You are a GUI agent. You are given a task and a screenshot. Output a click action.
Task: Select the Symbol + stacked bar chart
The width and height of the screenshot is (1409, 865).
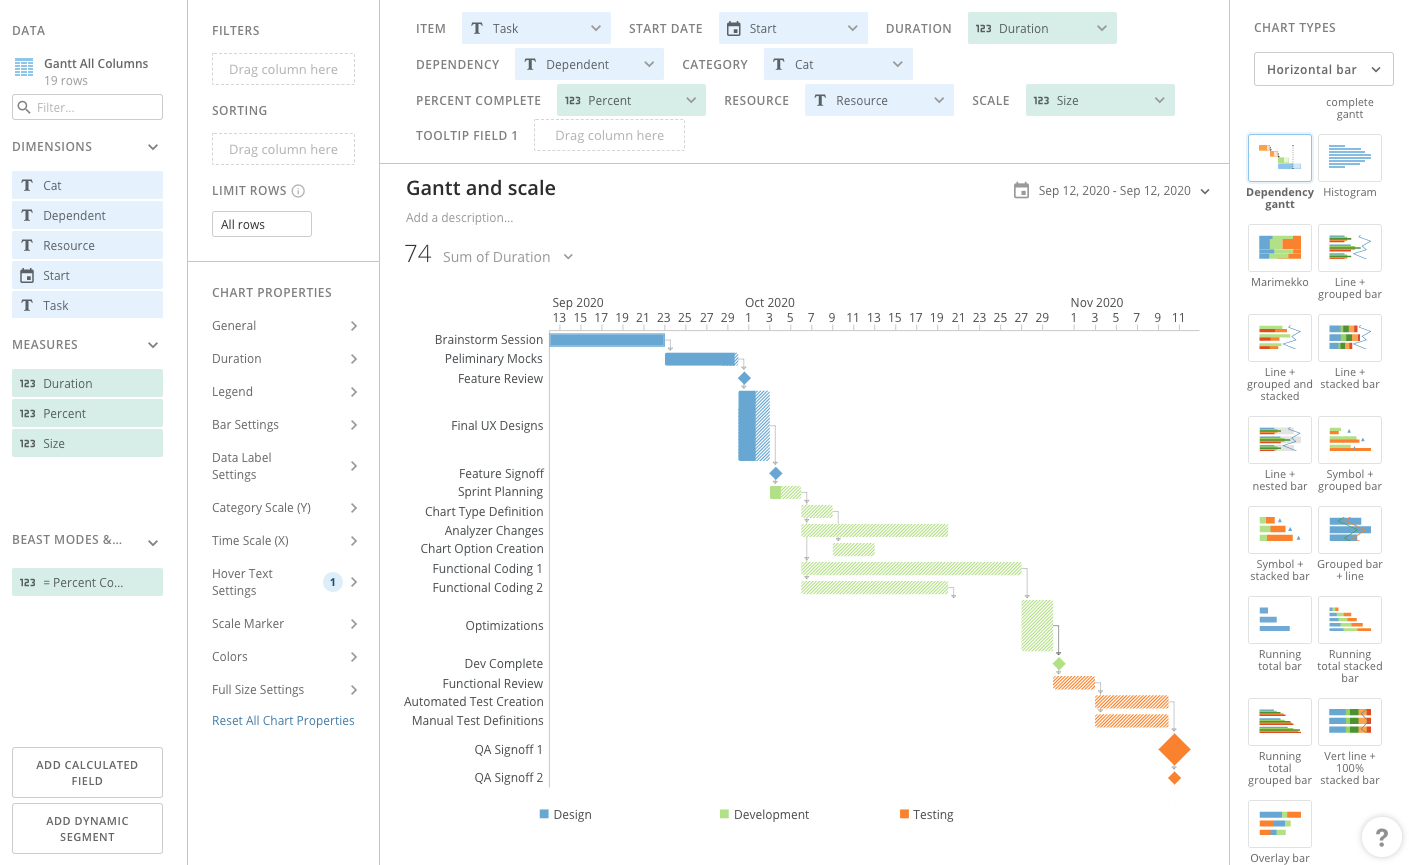tap(1279, 531)
